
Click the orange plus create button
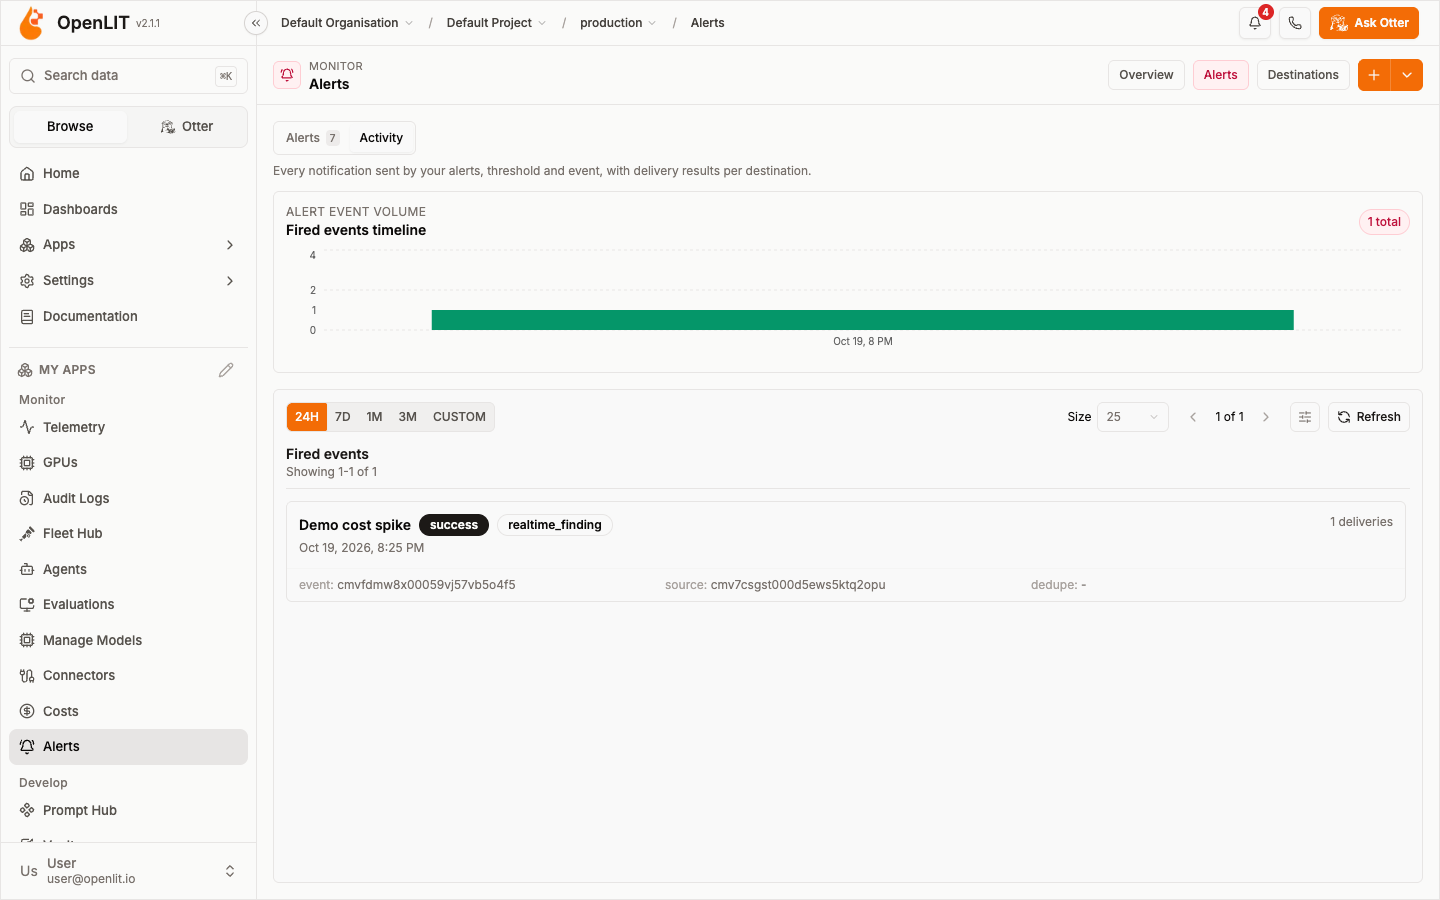[x=1374, y=75]
